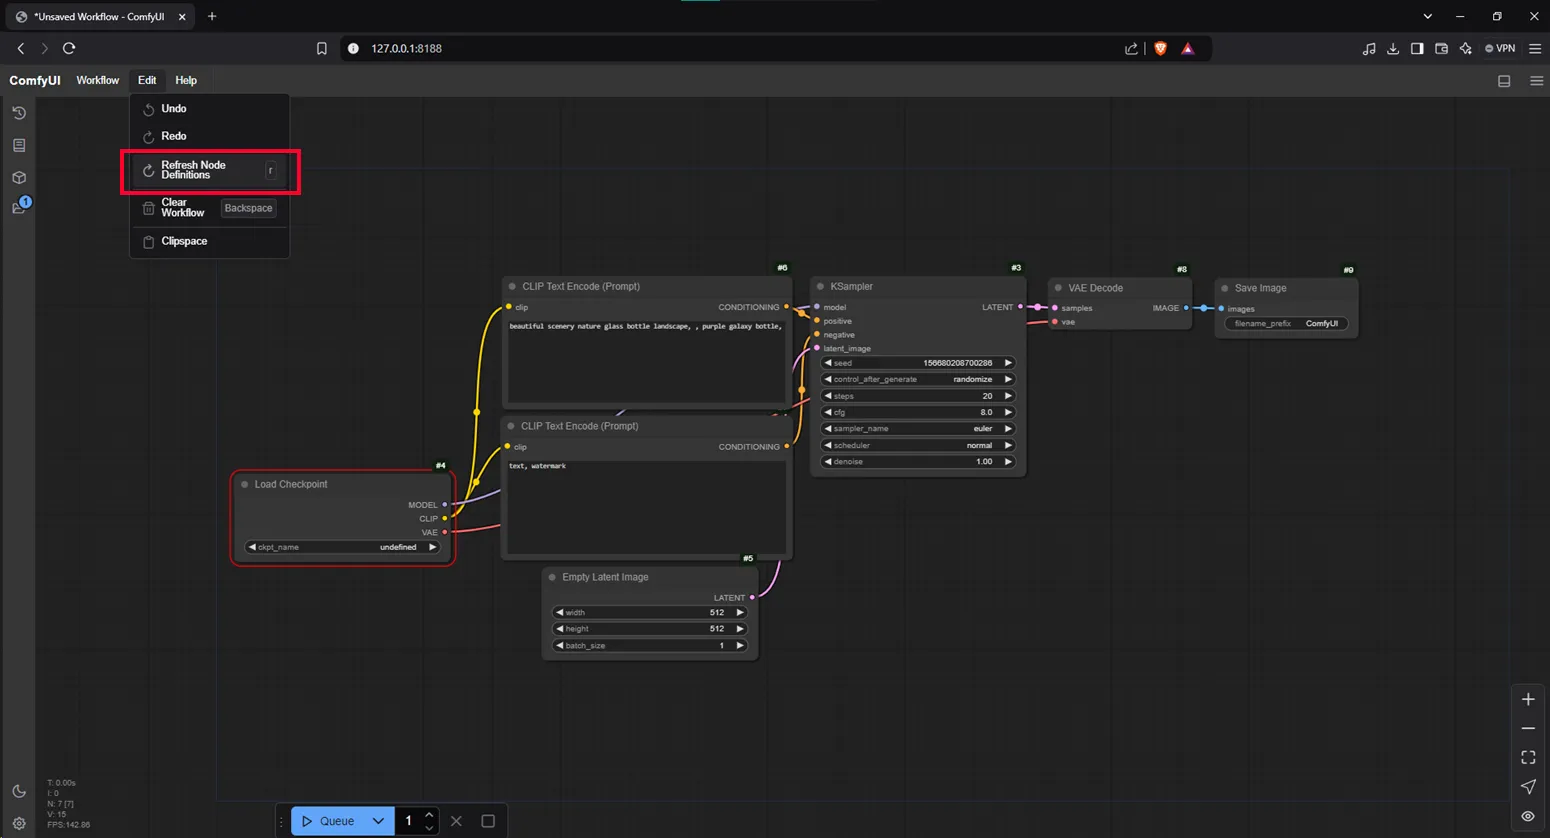Click Clear Workflow in Edit menu

coord(182,208)
